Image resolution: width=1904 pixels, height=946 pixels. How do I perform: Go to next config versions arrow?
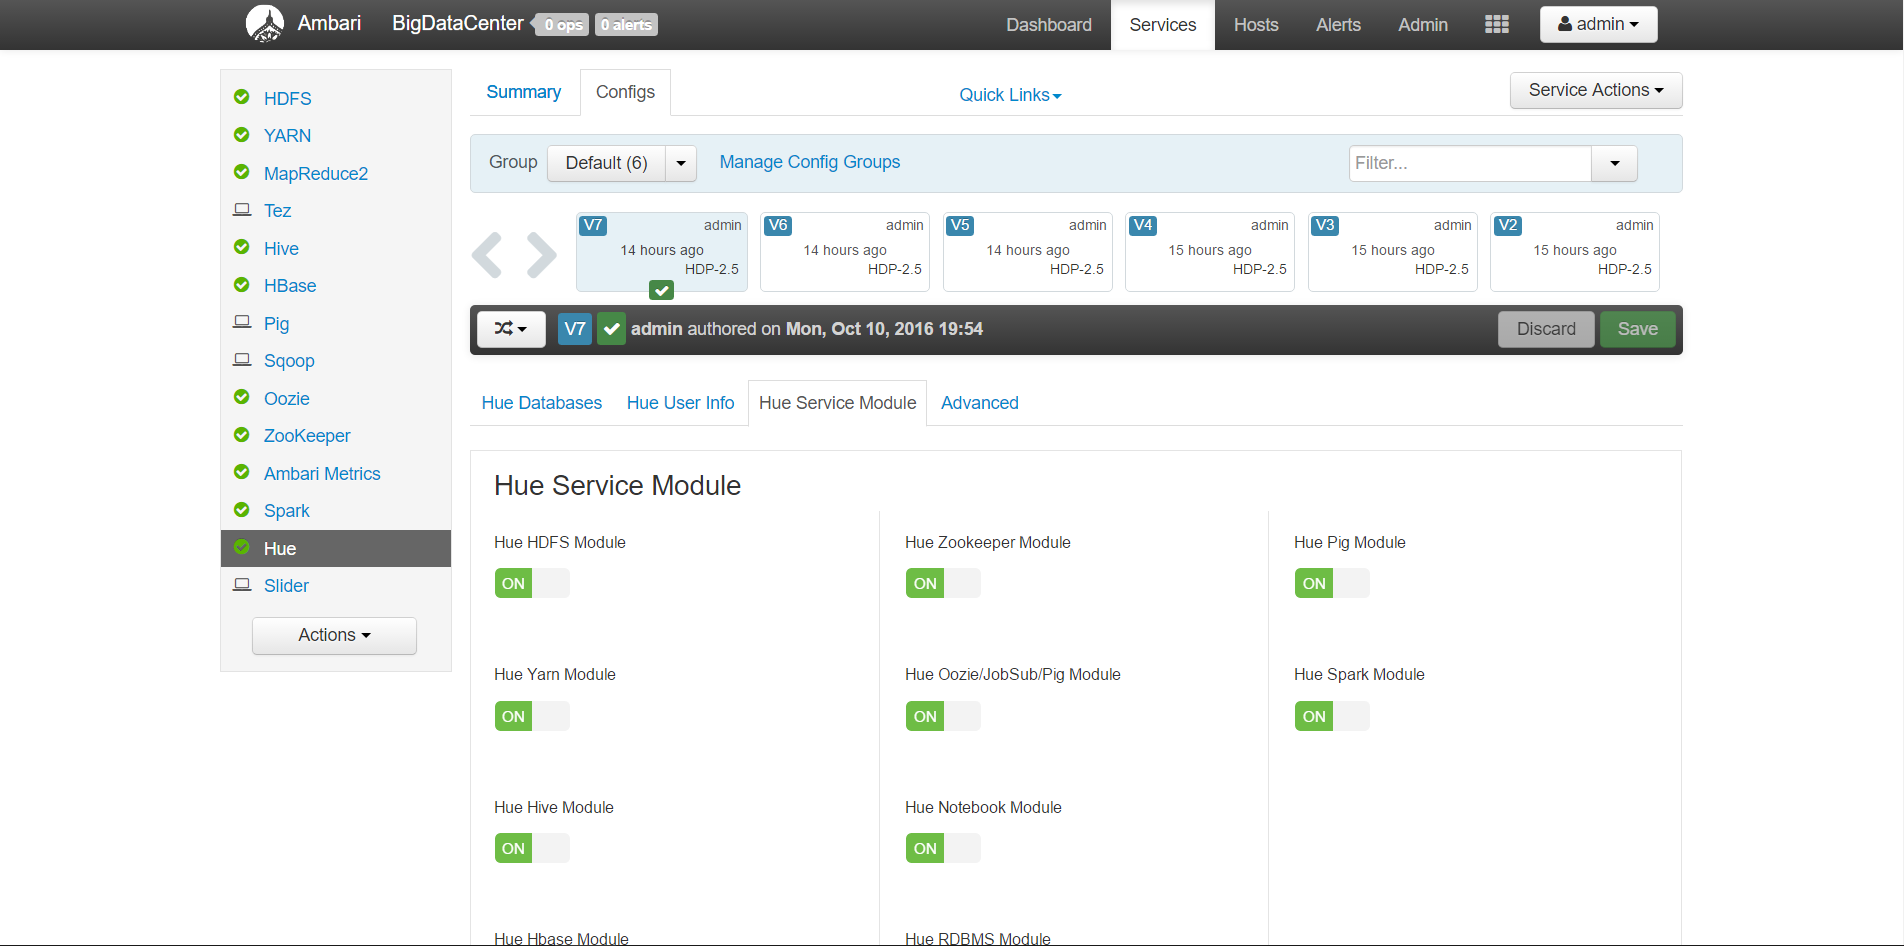pos(541,255)
